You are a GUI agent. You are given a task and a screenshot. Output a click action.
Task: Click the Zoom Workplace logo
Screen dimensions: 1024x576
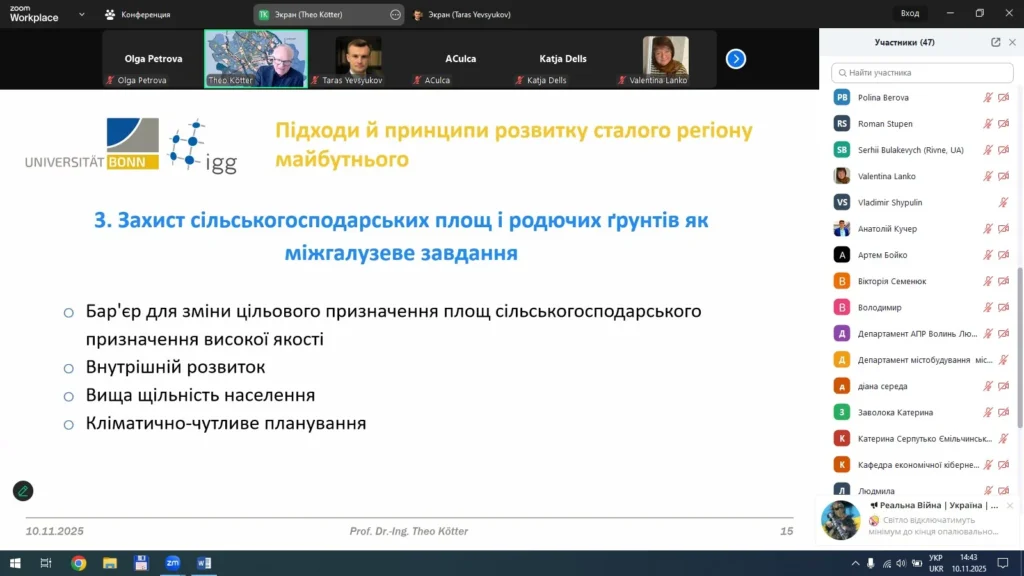pos(34,14)
